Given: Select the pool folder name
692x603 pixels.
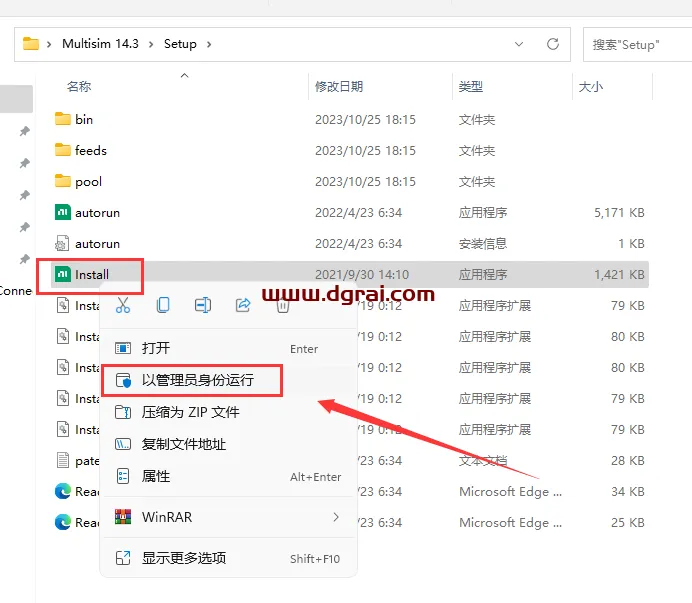Looking at the screenshot, I should [x=88, y=182].
